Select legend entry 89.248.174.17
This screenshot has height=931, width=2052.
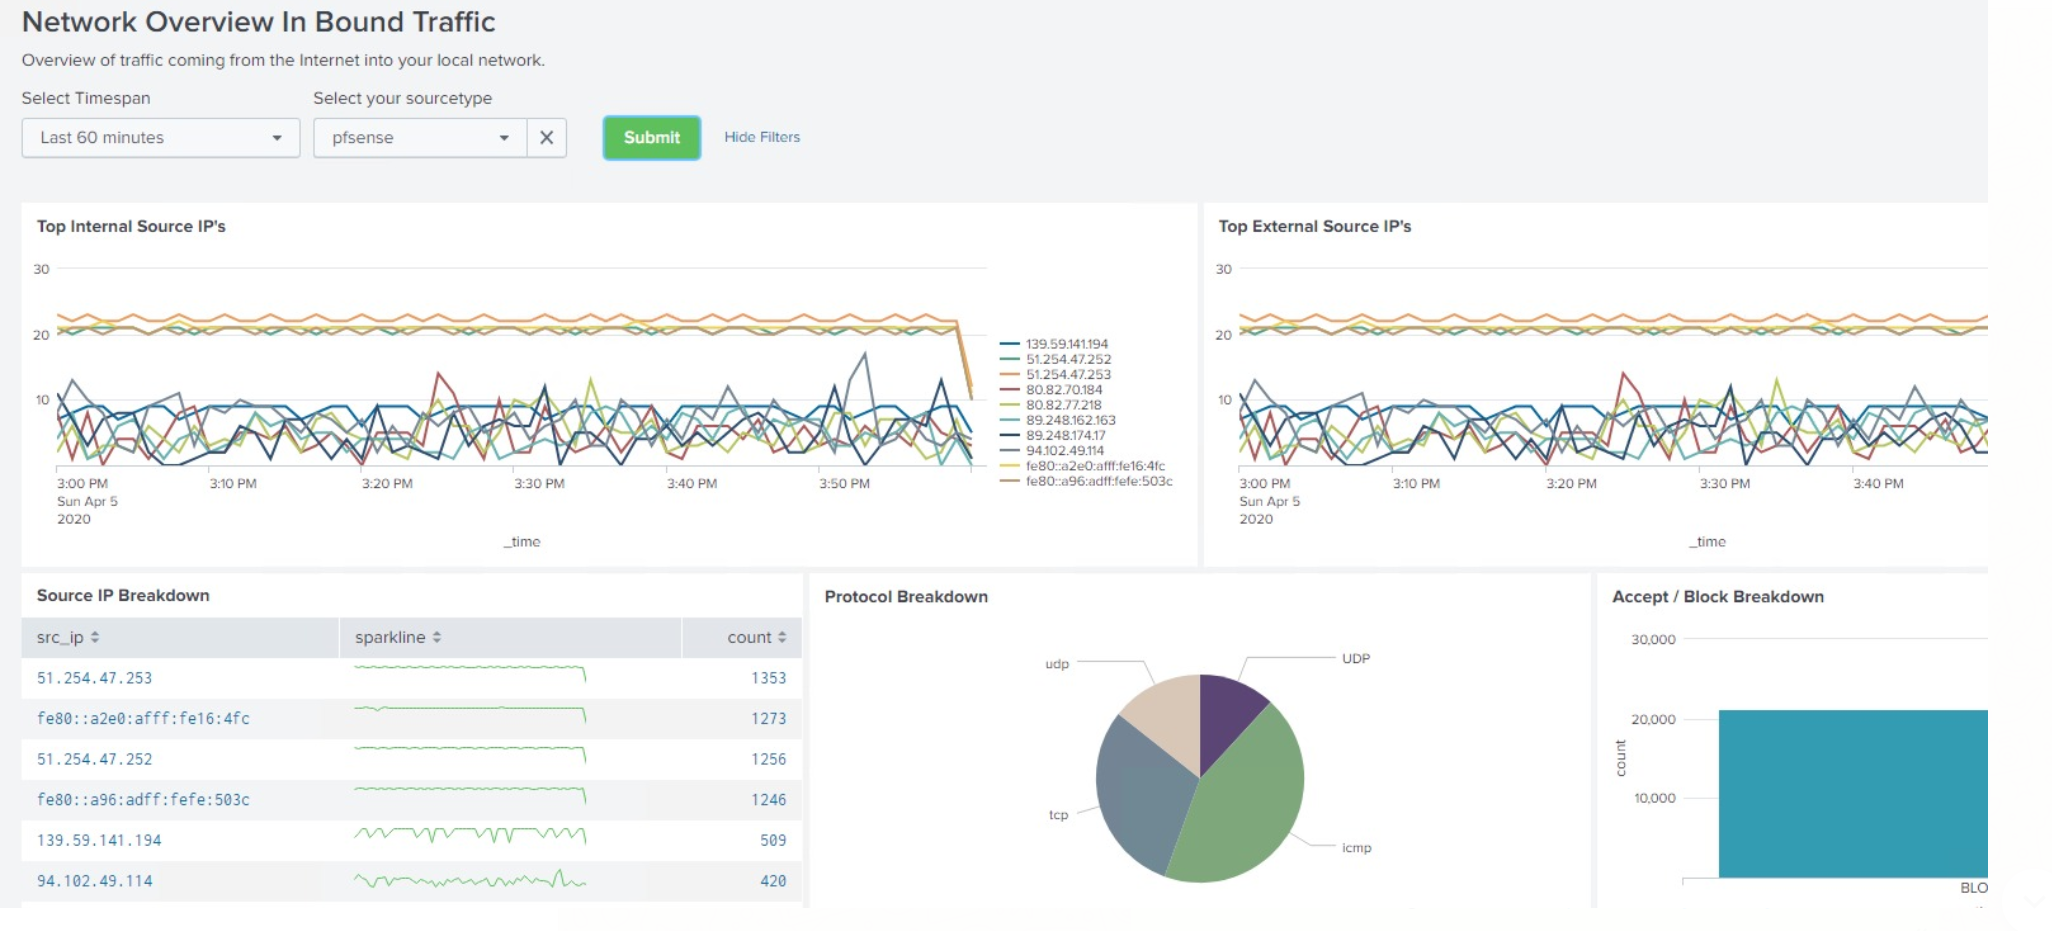click(x=1052, y=435)
